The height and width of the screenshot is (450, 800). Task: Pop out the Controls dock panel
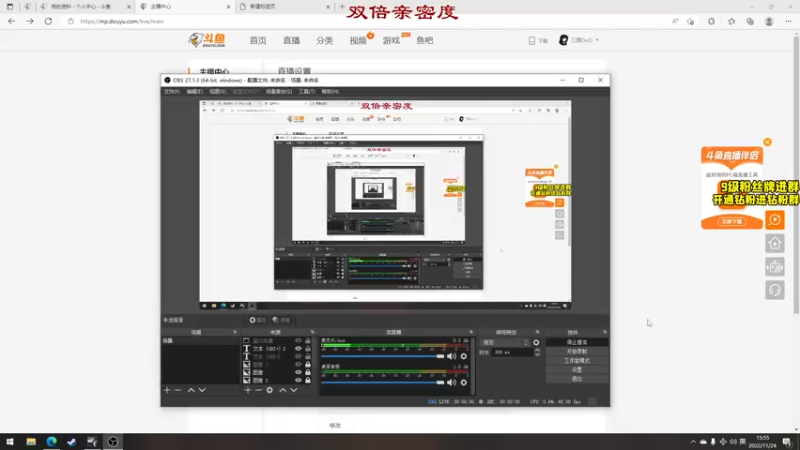pyautogui.click(x=605, y=332)
